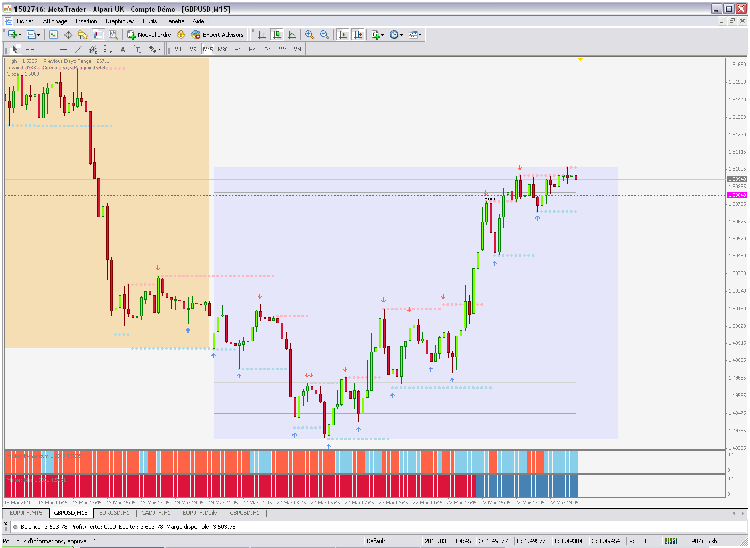Launch MetaEditor via the yellow diamond icon

pyautogui.click(x=181, y=34)
